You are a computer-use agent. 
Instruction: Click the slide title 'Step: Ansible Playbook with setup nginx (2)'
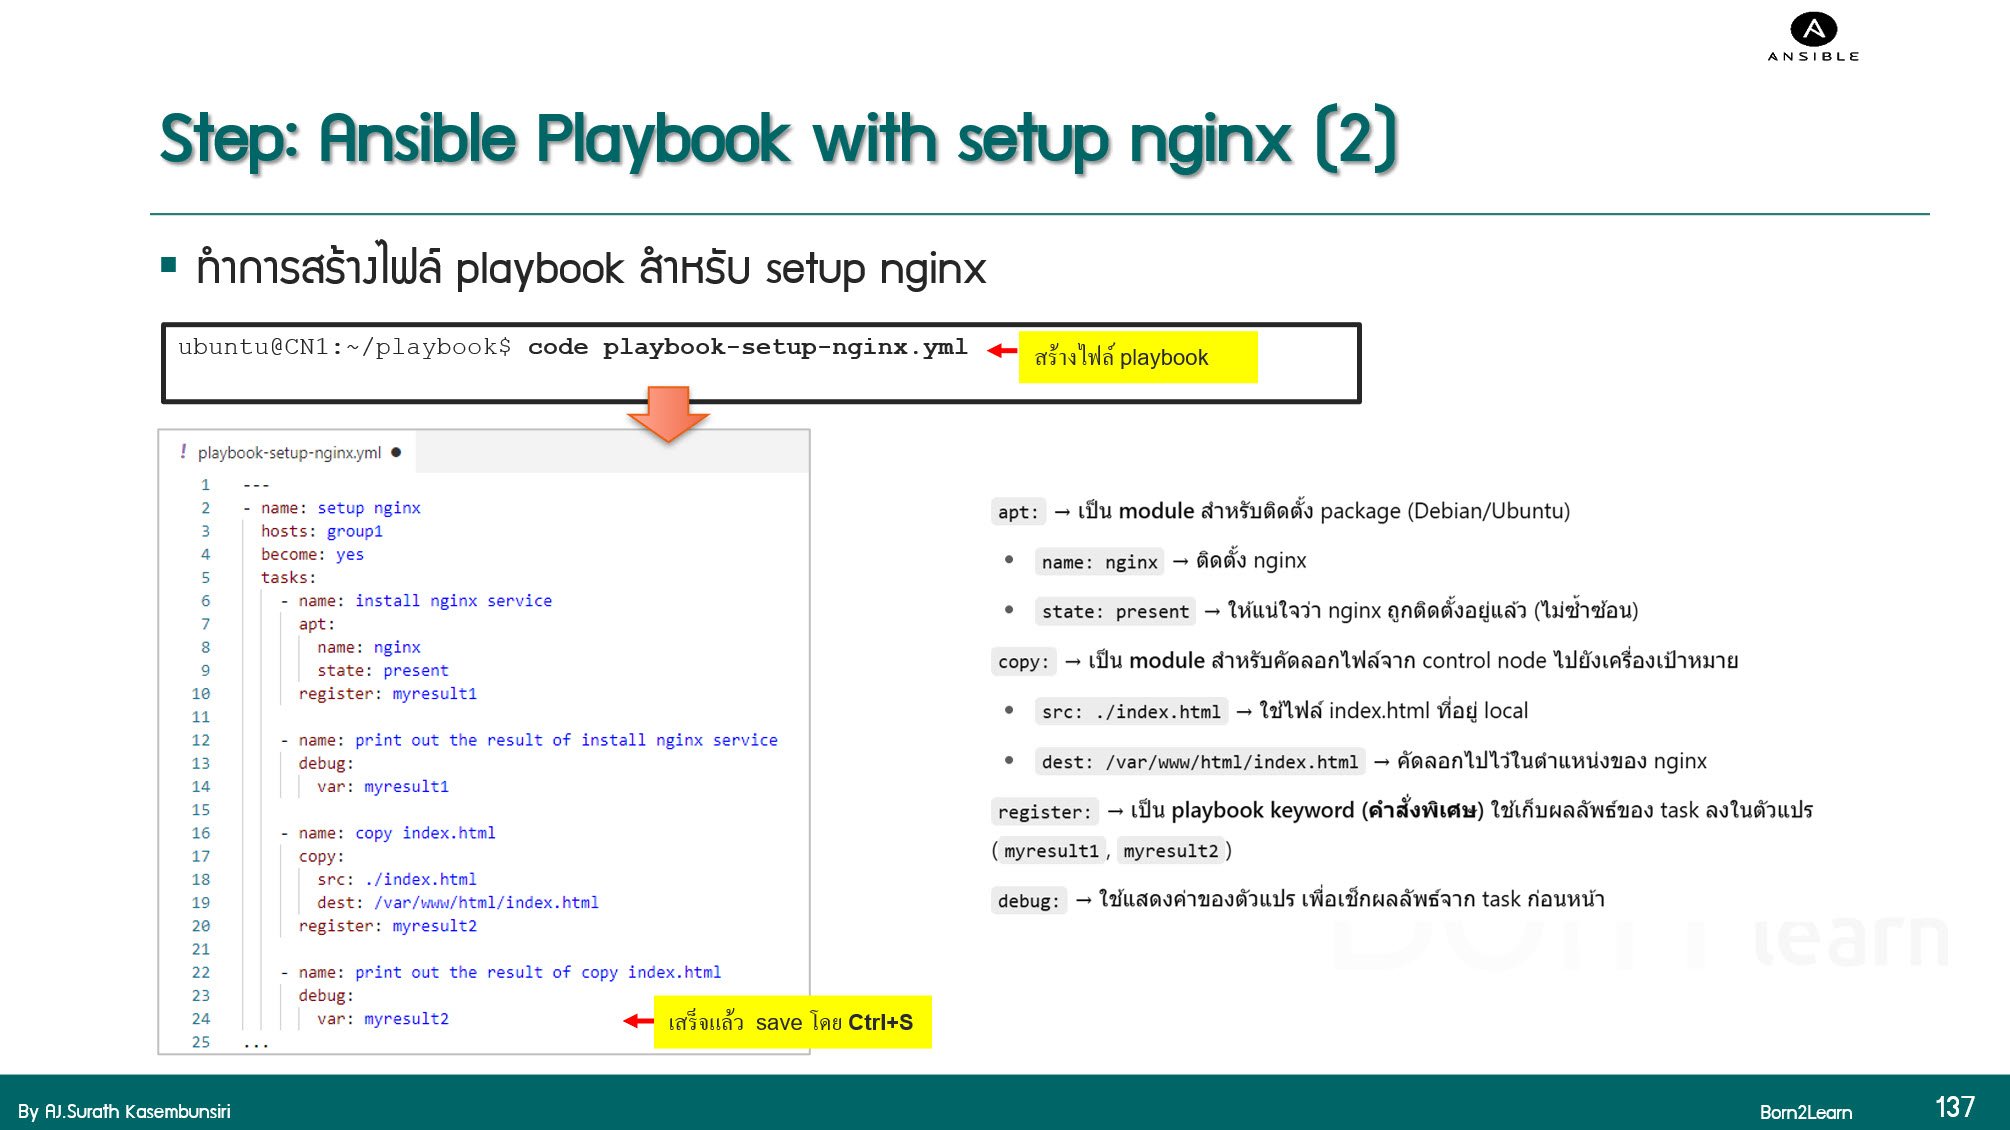click(x=778, y=139)
